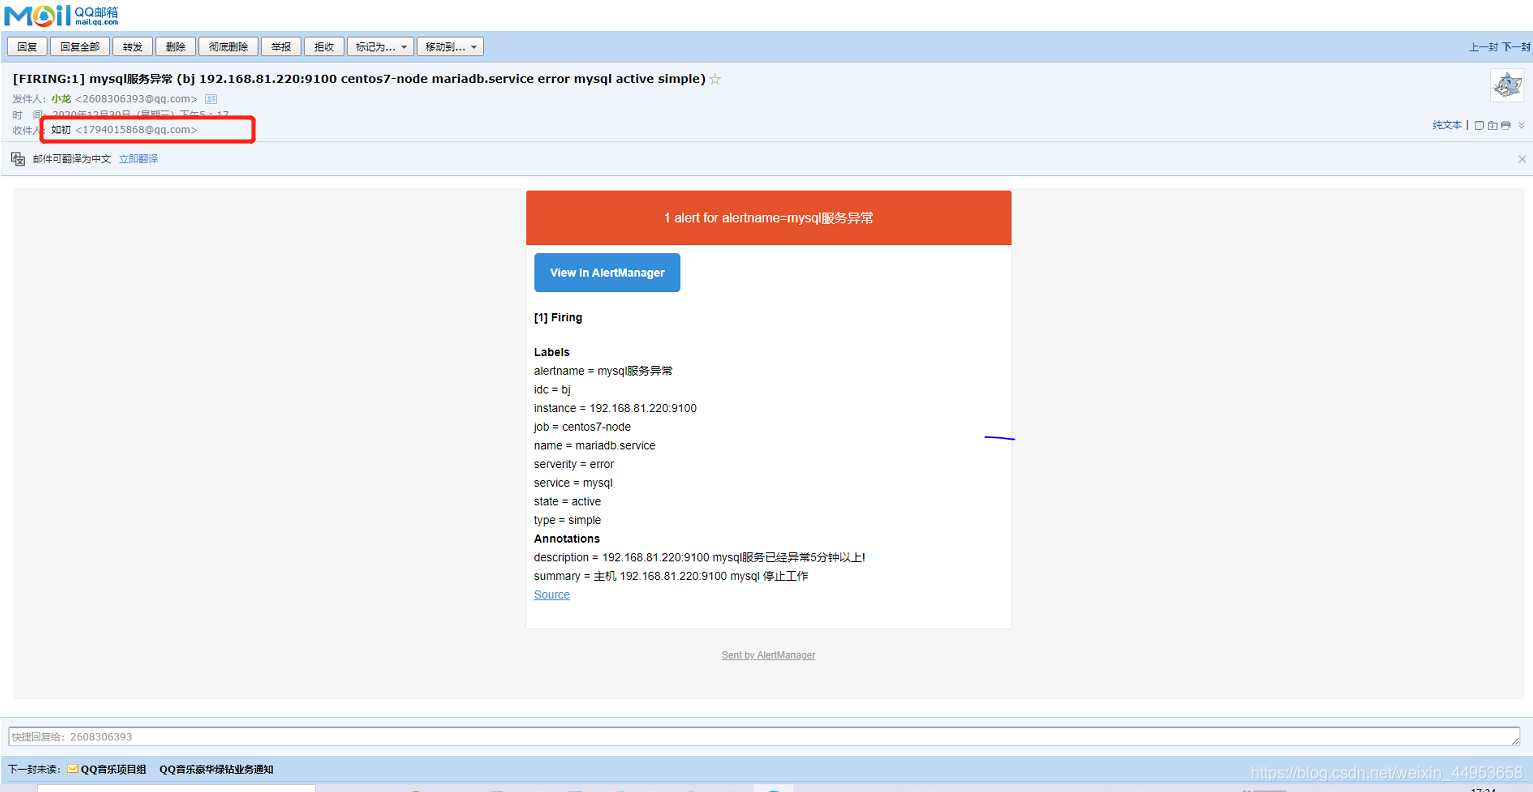Viewport: 1533px width, 792px height.
Task: Open next unread QQ音乐项目组 email
Action: coord(113,769)
